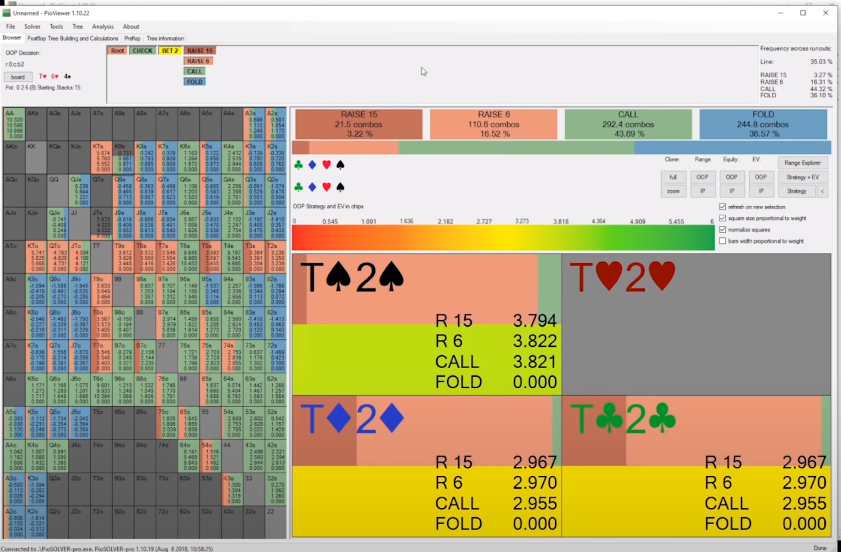The height and width of the screenshot is (552, 841).
Task: Click the blue diamond icon in the upper suit row
Action: 312,163
